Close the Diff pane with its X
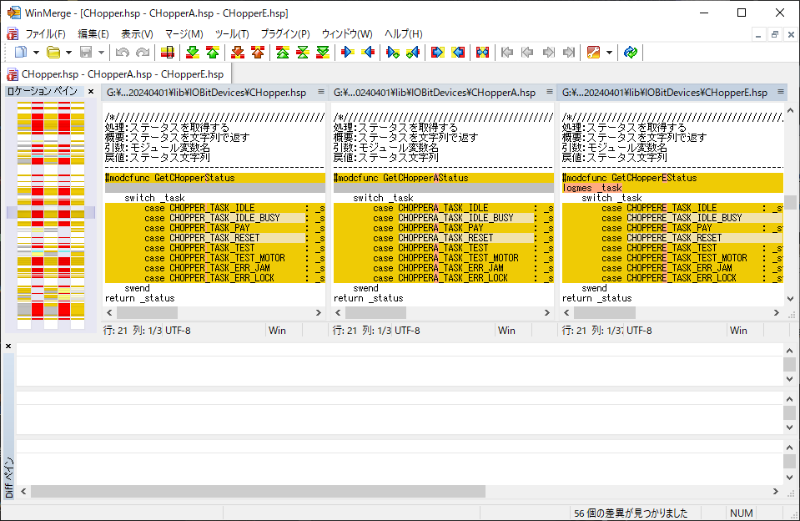This screenshot has height=521, width=800. 8,346
